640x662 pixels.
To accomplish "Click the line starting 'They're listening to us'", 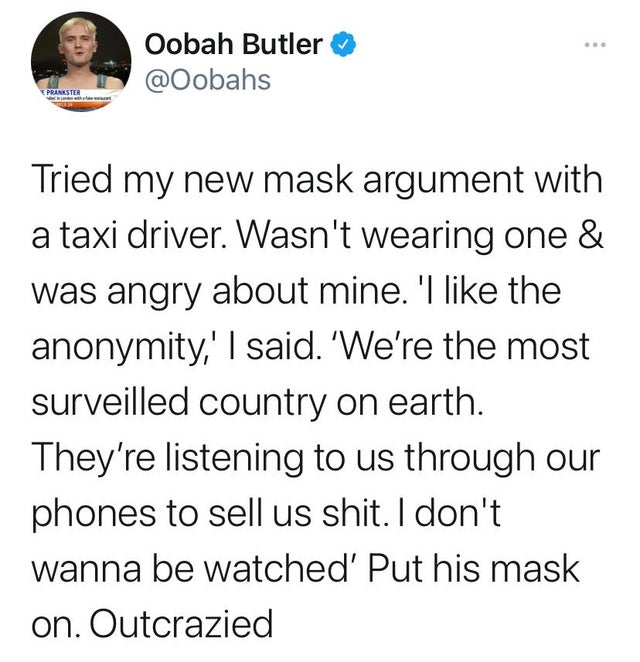I will 319,460.
